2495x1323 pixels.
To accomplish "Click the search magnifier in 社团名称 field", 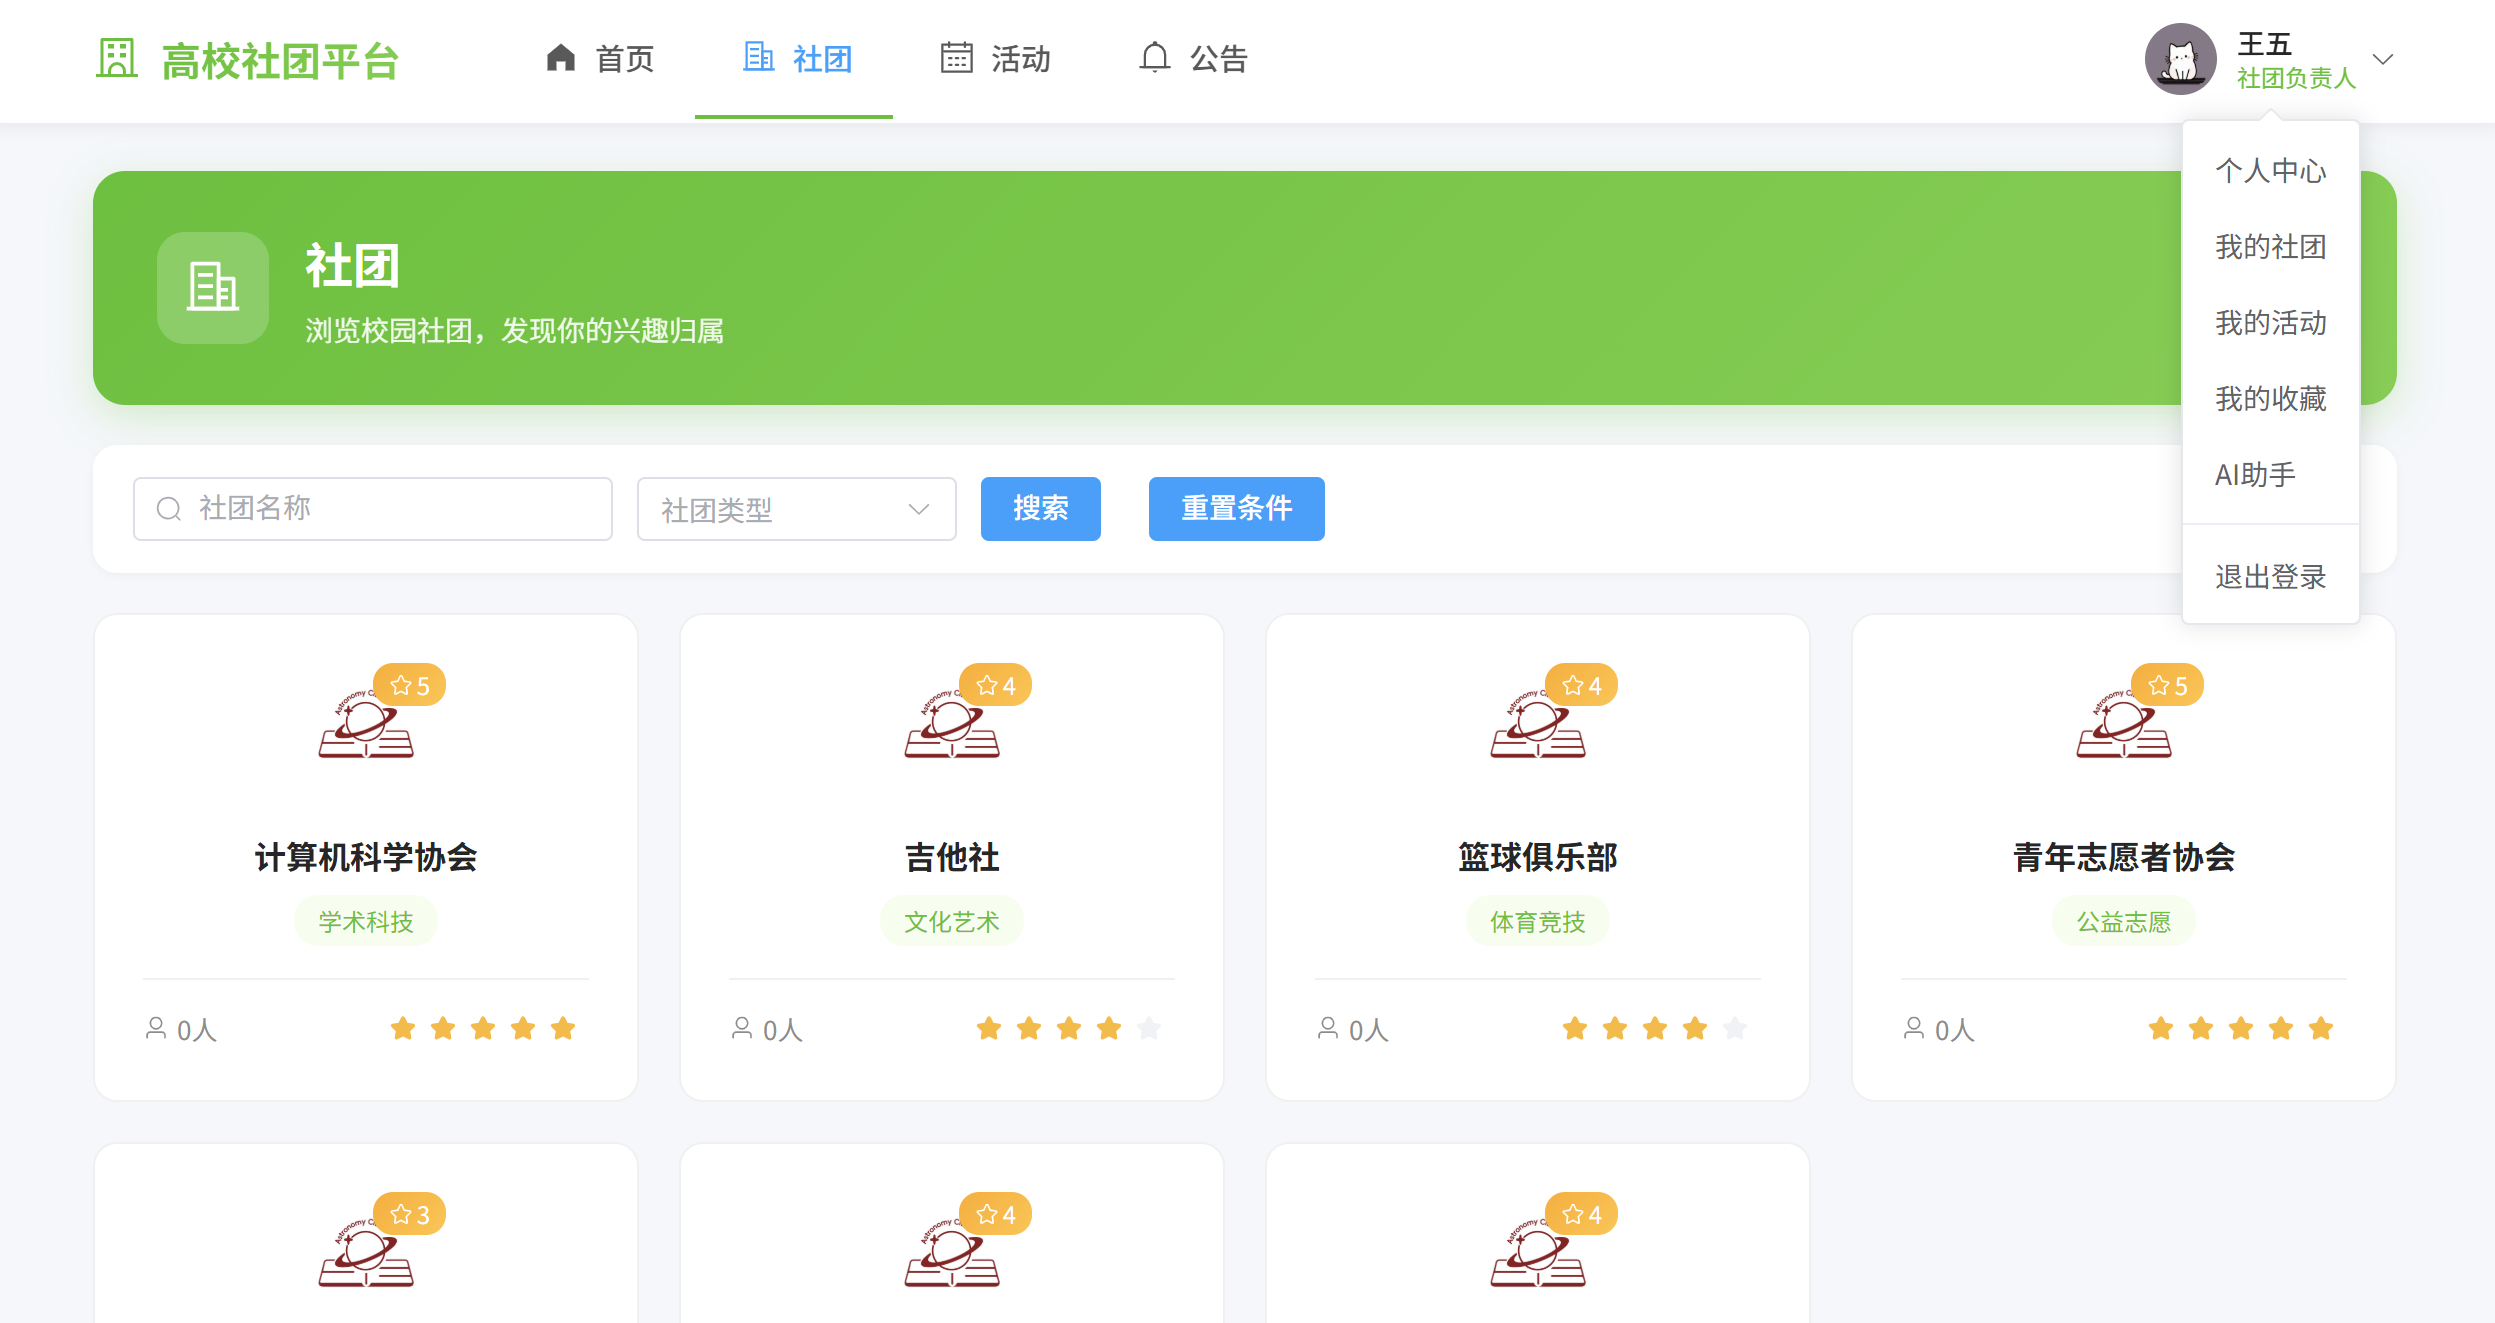I will coord(169,509).
